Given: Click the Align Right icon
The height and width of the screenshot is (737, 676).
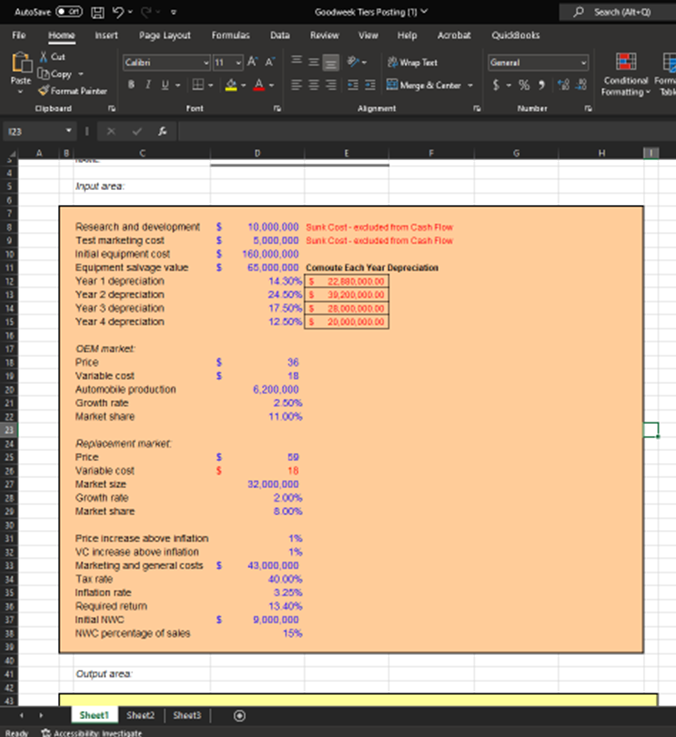Looking at the screenshot, I should (331, 85).
